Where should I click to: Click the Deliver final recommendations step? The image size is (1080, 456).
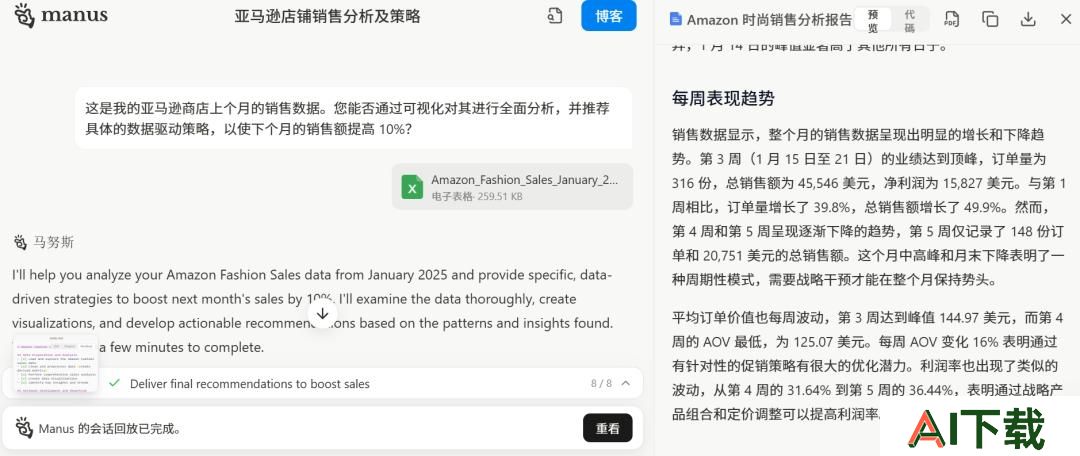(249, 384)
